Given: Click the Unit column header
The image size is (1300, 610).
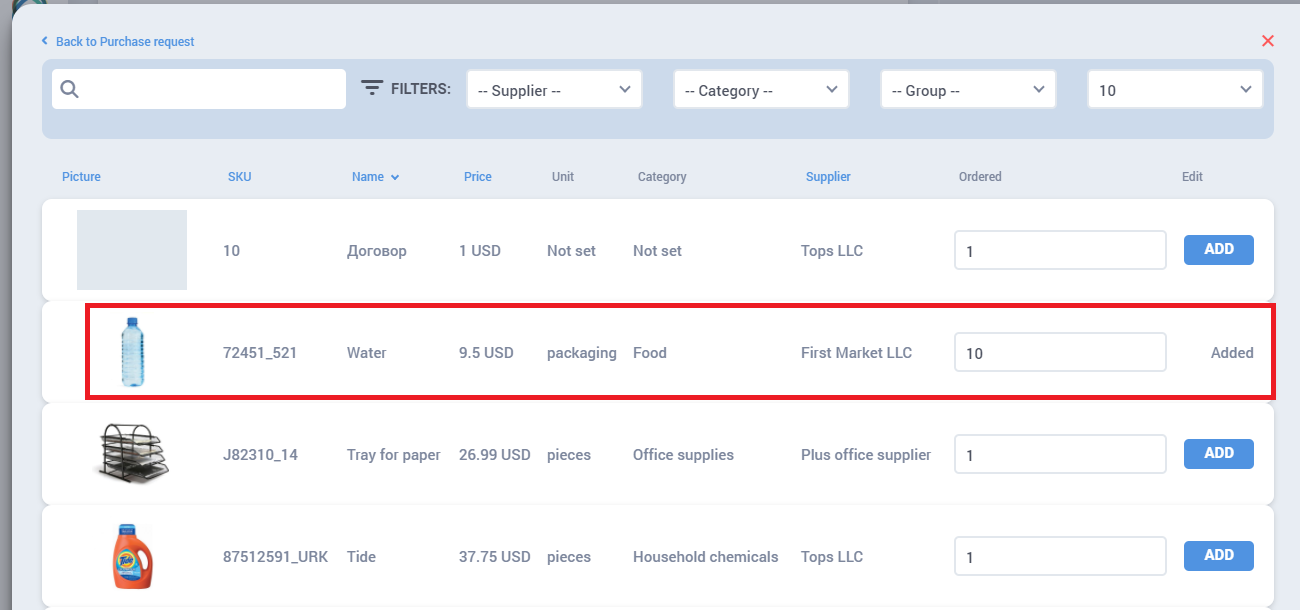Looking at the screenshot, I should [563, 177].
